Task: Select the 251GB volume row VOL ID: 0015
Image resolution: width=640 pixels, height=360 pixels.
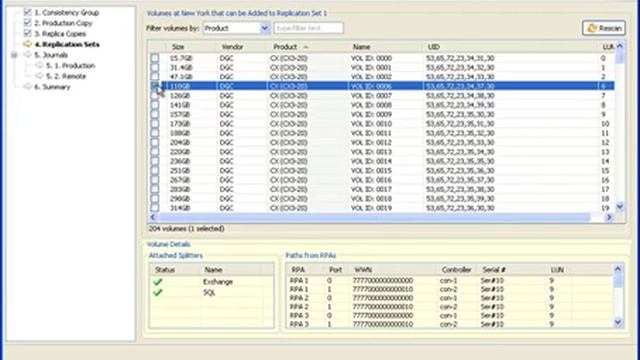Action: [382, 171]
